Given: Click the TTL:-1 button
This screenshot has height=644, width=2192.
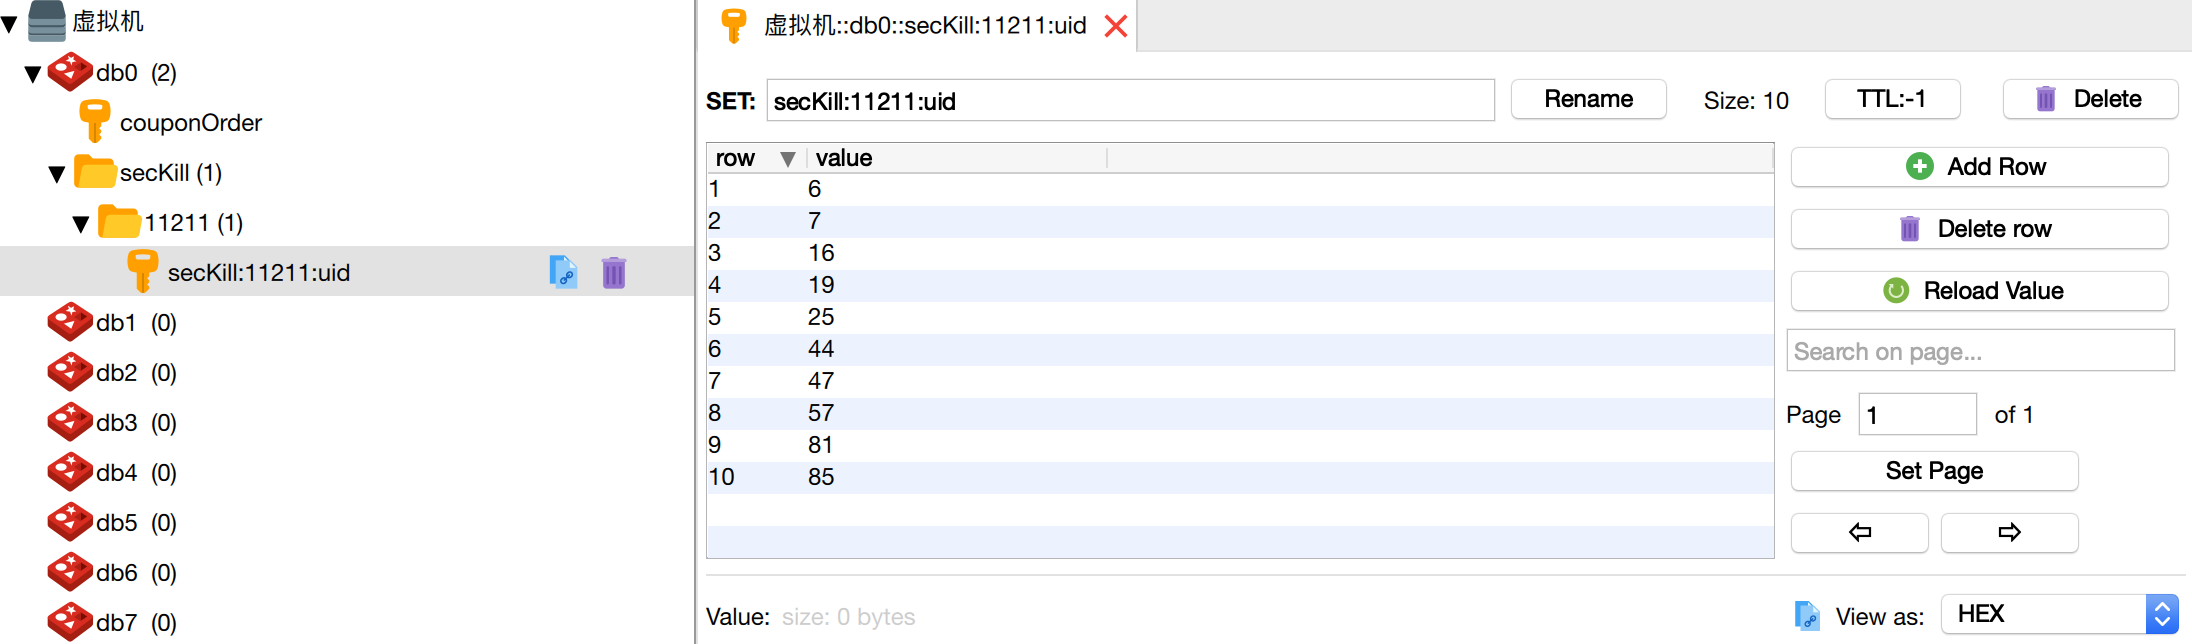Looking at the screenshot, I should click(1891, 99).
